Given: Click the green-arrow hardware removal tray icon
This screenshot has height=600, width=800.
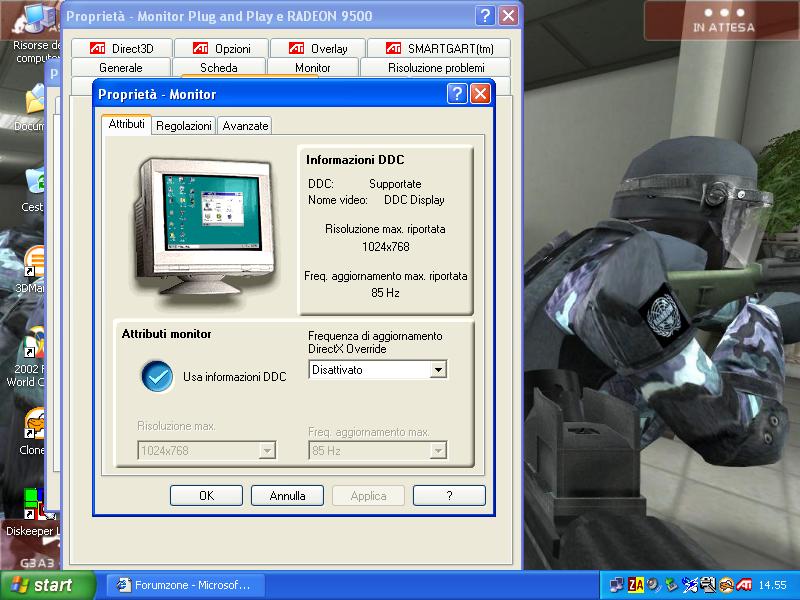Looking at the screenshot, I should (671, 585).
